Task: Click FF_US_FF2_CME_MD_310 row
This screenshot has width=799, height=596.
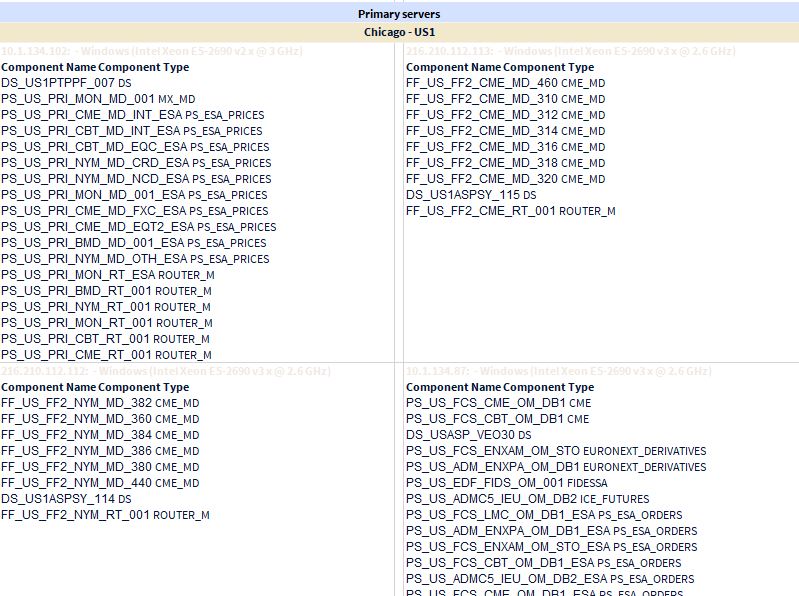Action: 505,99
